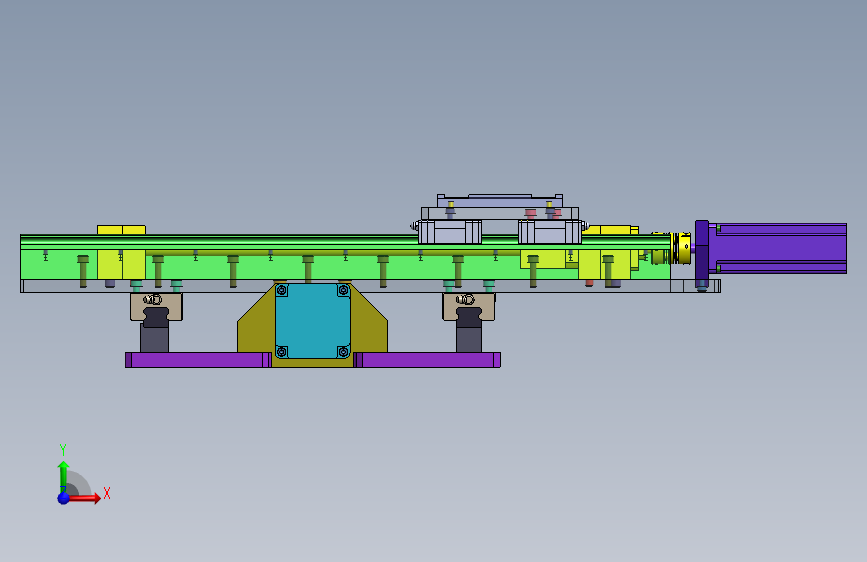Select the cyan square plate at center
The height and width of the screenshot is (562, 867).
312,321
